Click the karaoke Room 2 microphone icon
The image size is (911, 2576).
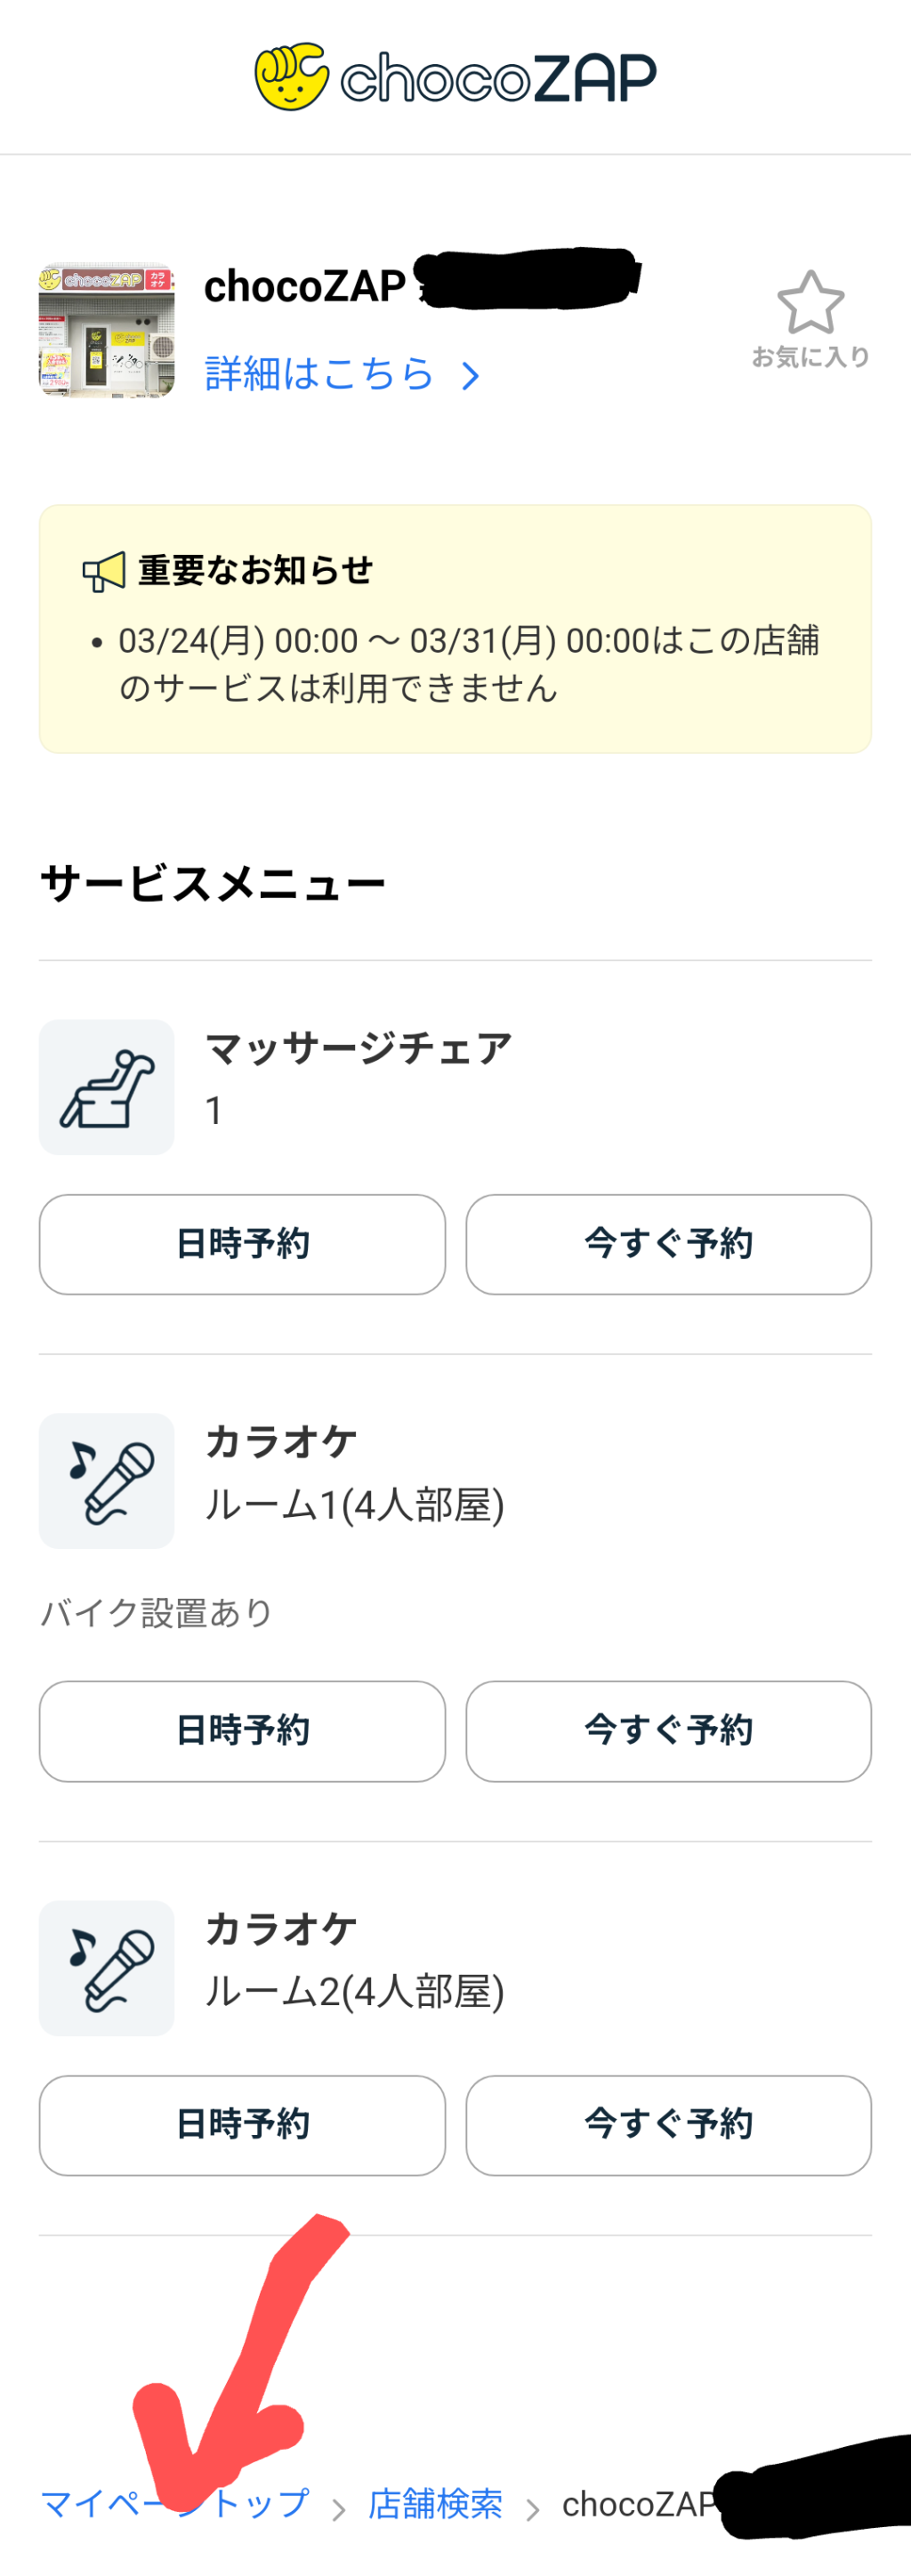tap(107, 1968)
